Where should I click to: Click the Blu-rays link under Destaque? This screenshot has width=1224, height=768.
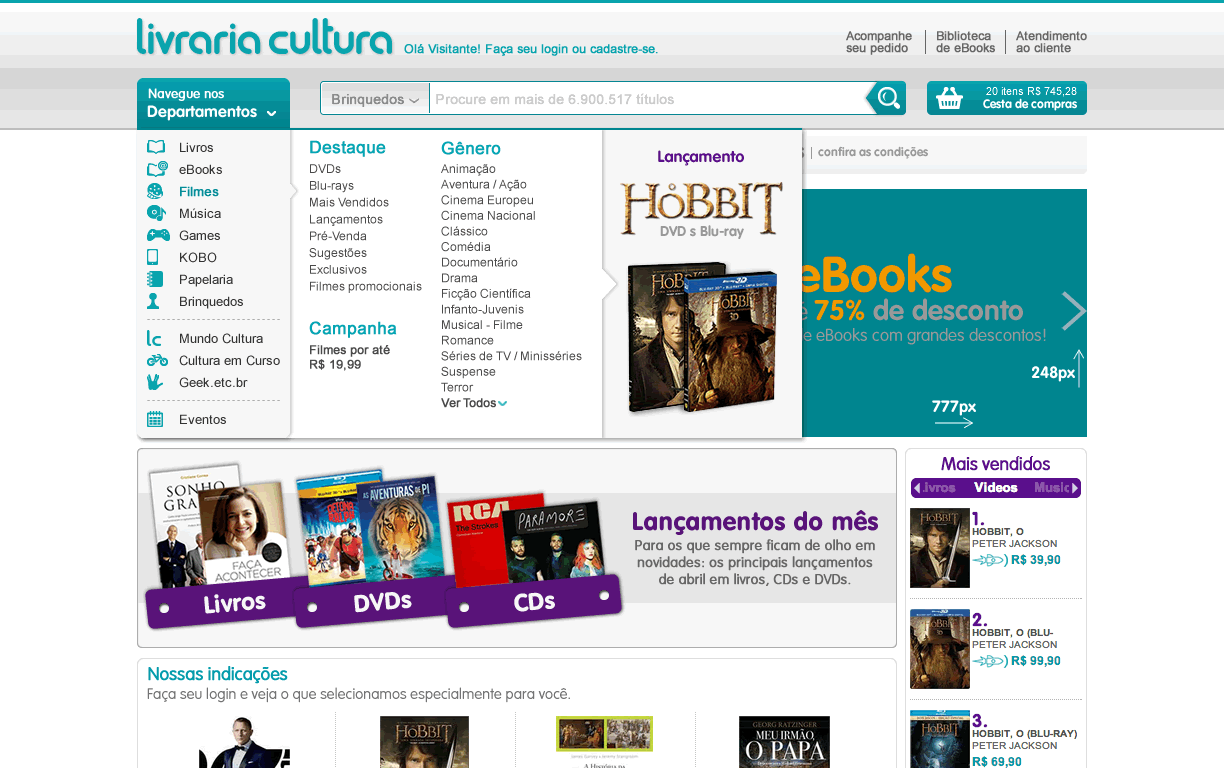331,186
